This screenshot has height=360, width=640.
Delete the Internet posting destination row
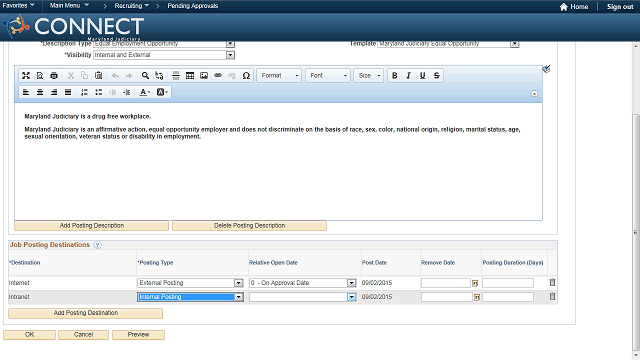pyautogui.click(x=552, y=282)
